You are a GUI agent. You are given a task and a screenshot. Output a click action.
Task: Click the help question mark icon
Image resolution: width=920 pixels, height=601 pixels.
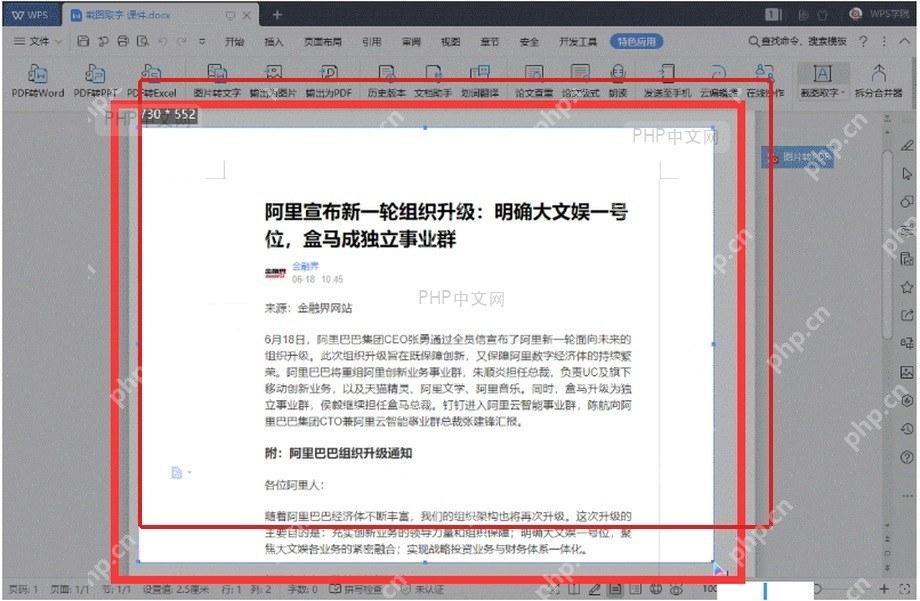coord(863,41)
